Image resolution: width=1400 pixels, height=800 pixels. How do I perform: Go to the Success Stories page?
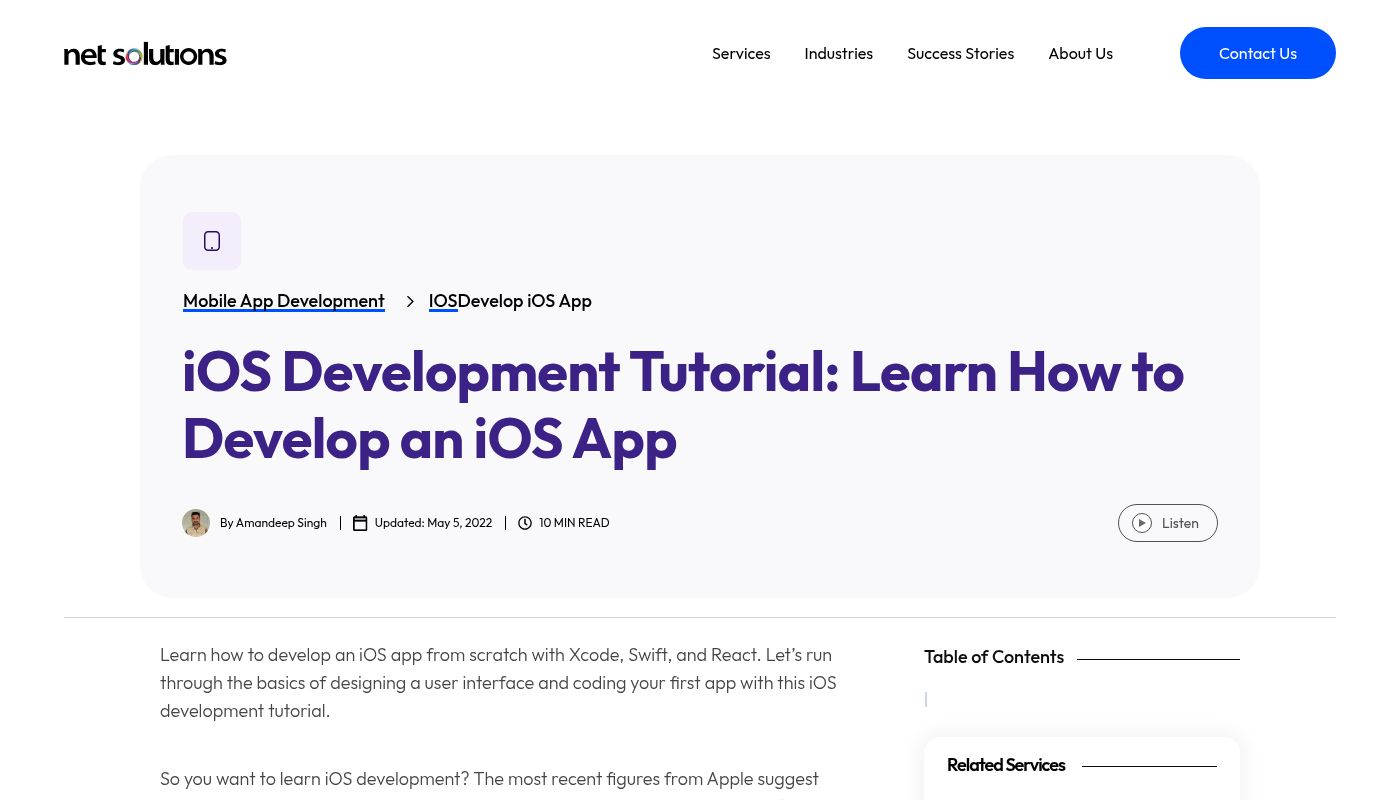point(960,53)
